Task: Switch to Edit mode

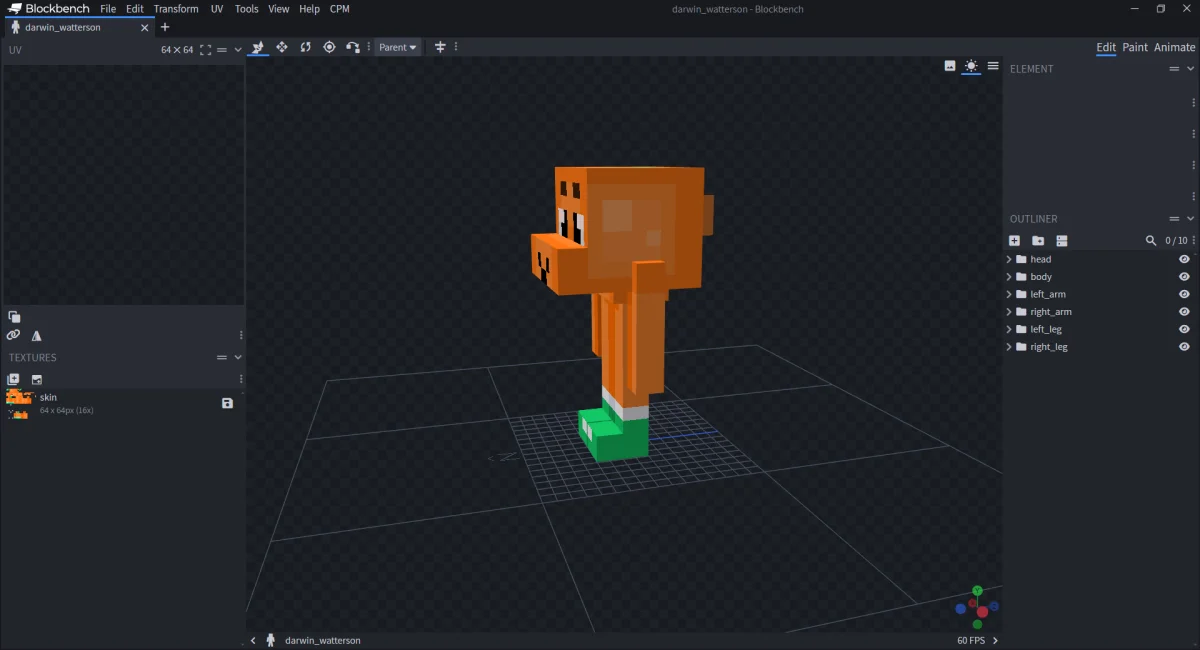Action: [x=1106, y=47]
